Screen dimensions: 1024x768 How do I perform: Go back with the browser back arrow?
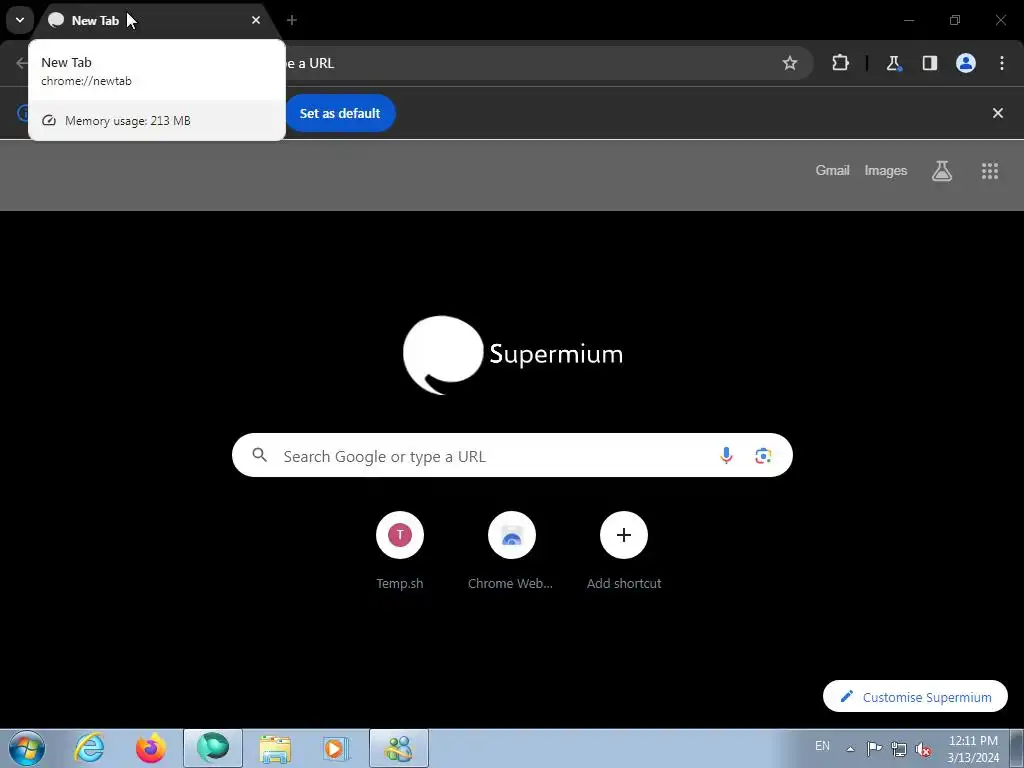22,63
